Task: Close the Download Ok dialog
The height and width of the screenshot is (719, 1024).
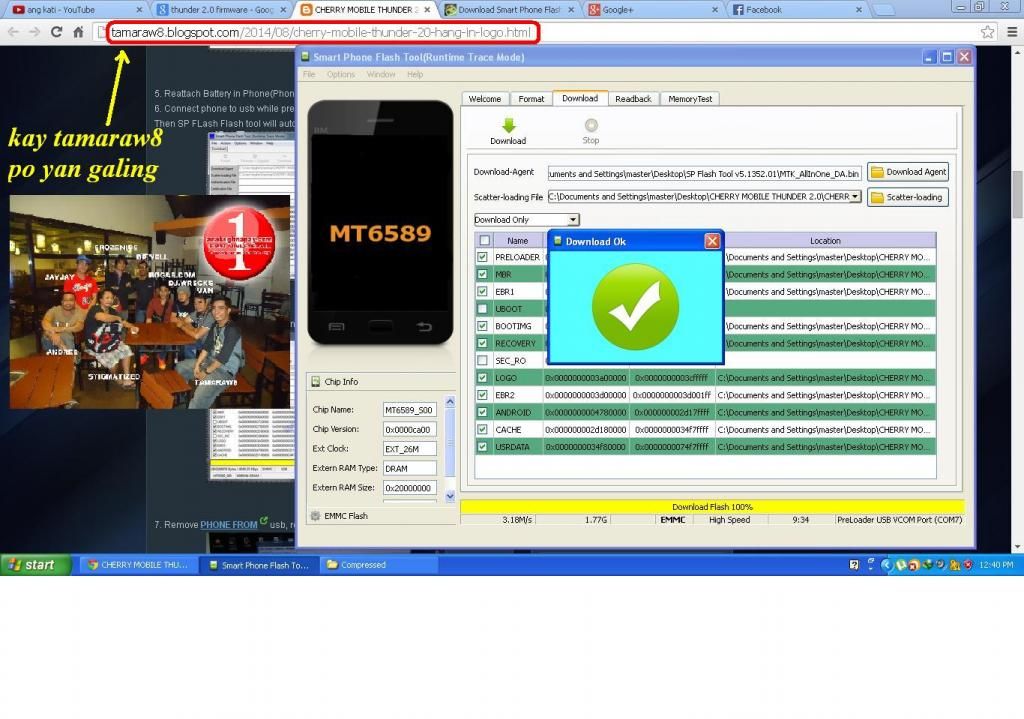Action: click(x=712, y=241)
